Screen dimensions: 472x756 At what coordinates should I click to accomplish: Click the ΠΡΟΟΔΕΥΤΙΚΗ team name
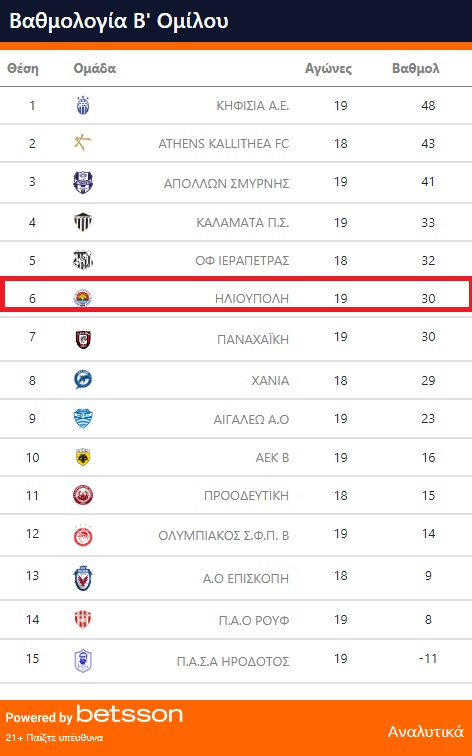pyautogui.click(x=246, y=496)
